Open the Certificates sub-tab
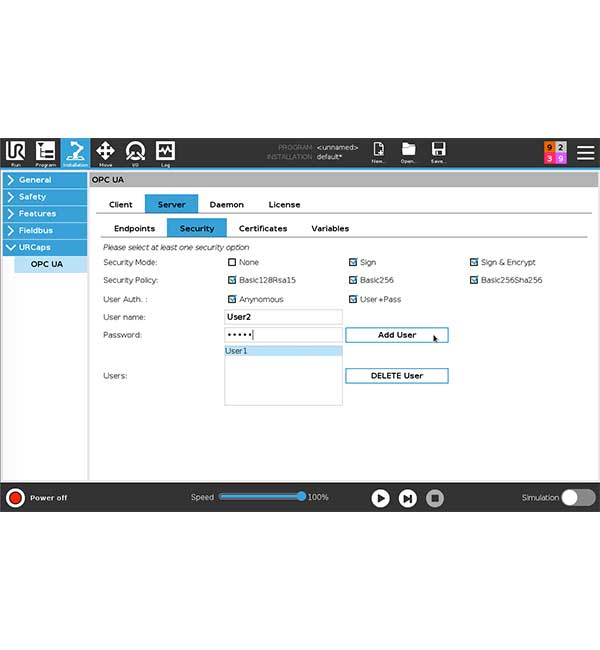The width and height of the screenshot is (600, 650). (x=263, y=228)
